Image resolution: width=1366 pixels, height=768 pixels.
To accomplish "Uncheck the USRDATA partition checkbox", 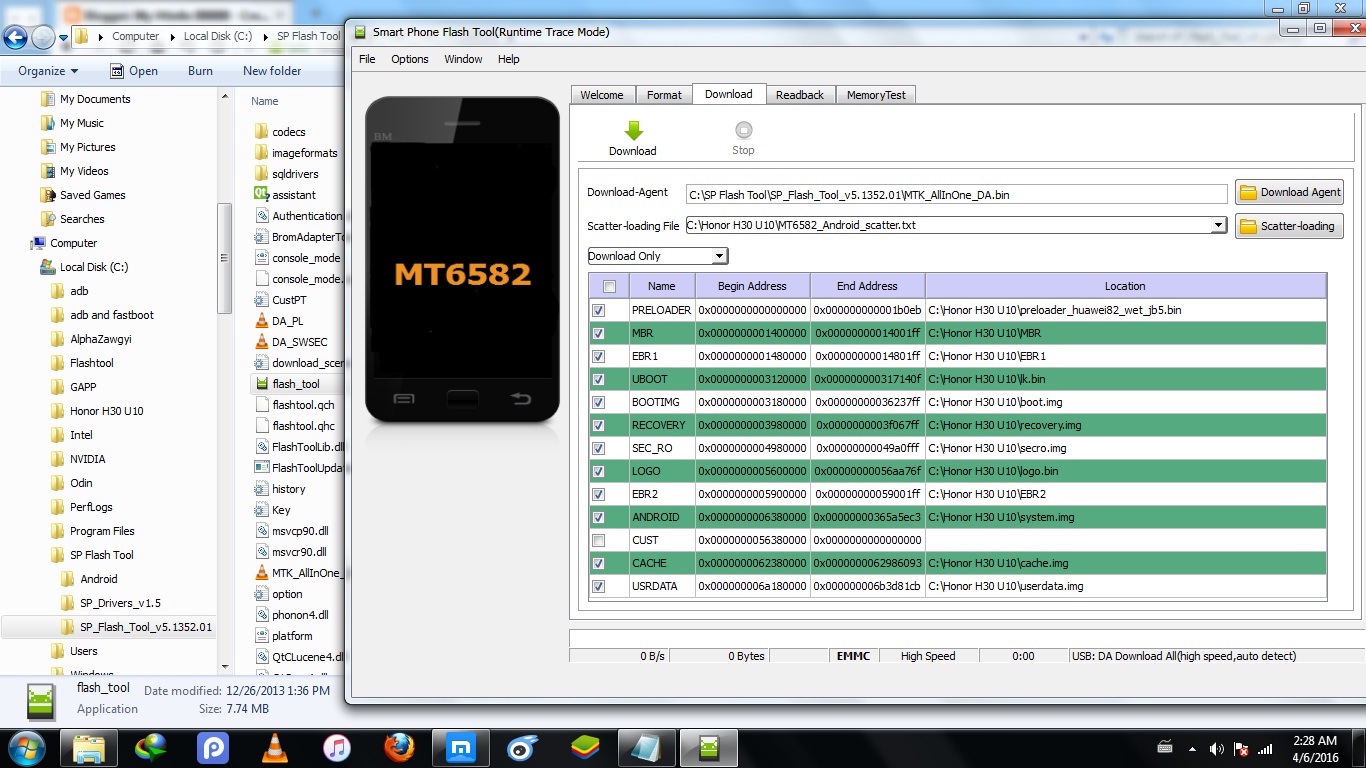I will [x=598, y=586].
